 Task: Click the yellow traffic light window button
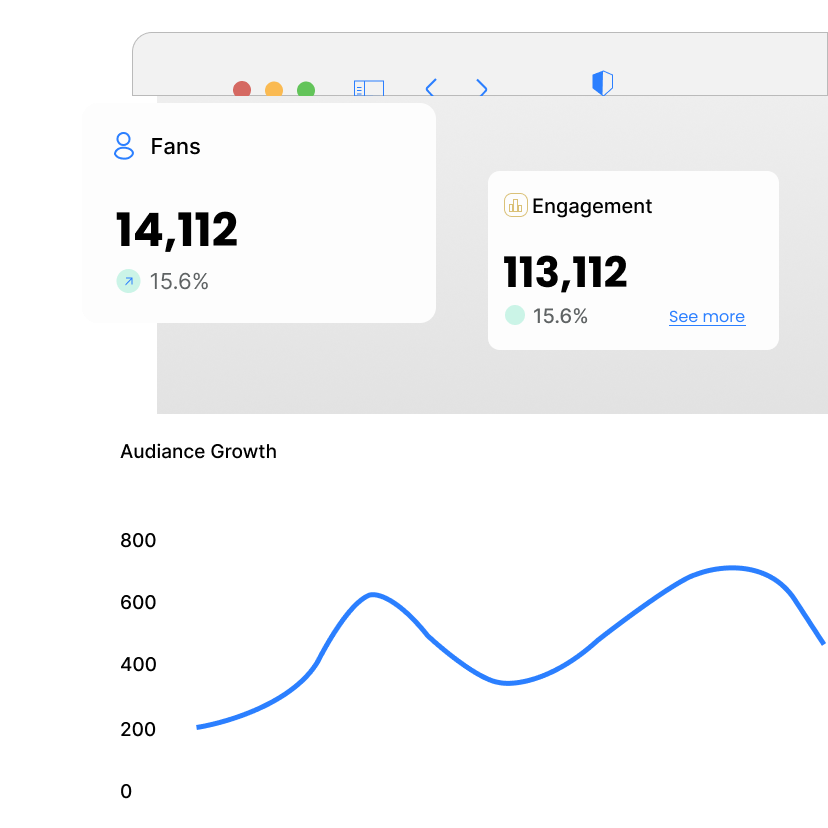point(274,89)
